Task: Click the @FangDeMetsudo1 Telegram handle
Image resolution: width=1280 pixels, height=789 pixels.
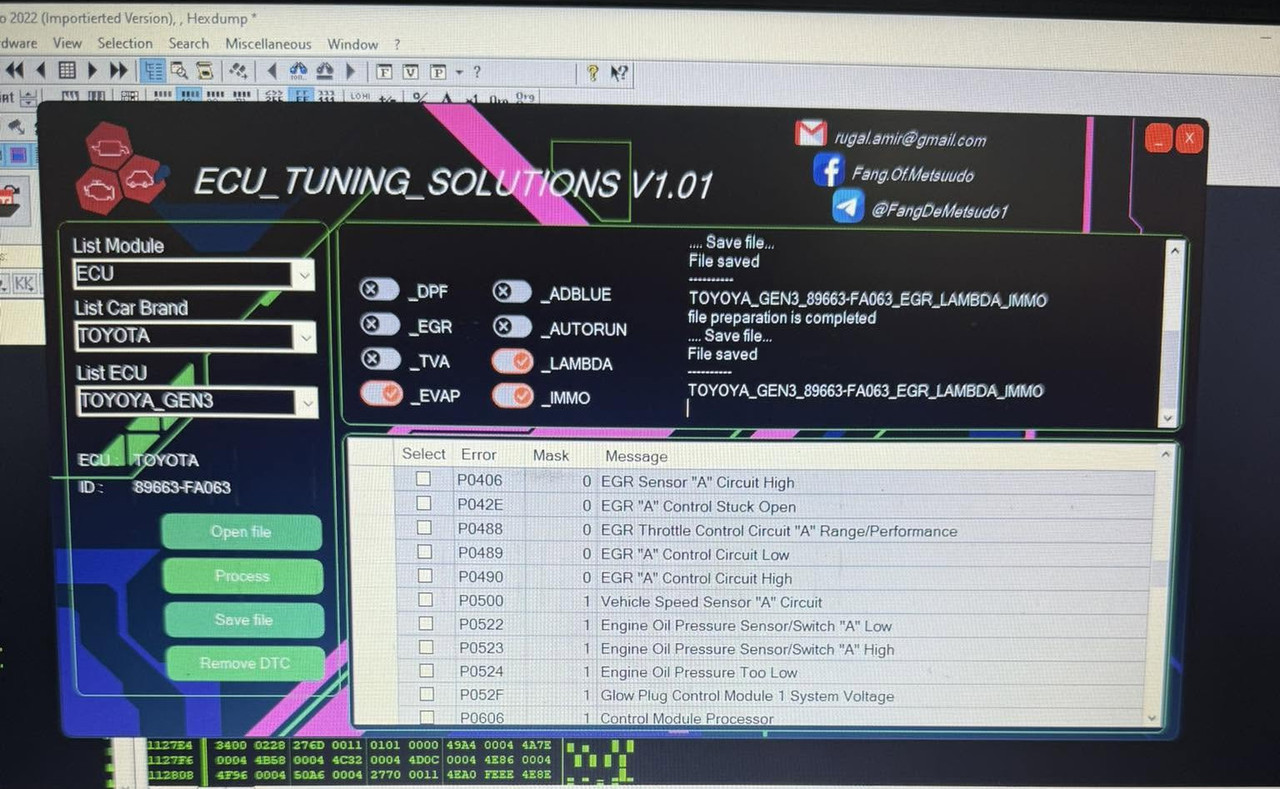Action: [939, 211]
